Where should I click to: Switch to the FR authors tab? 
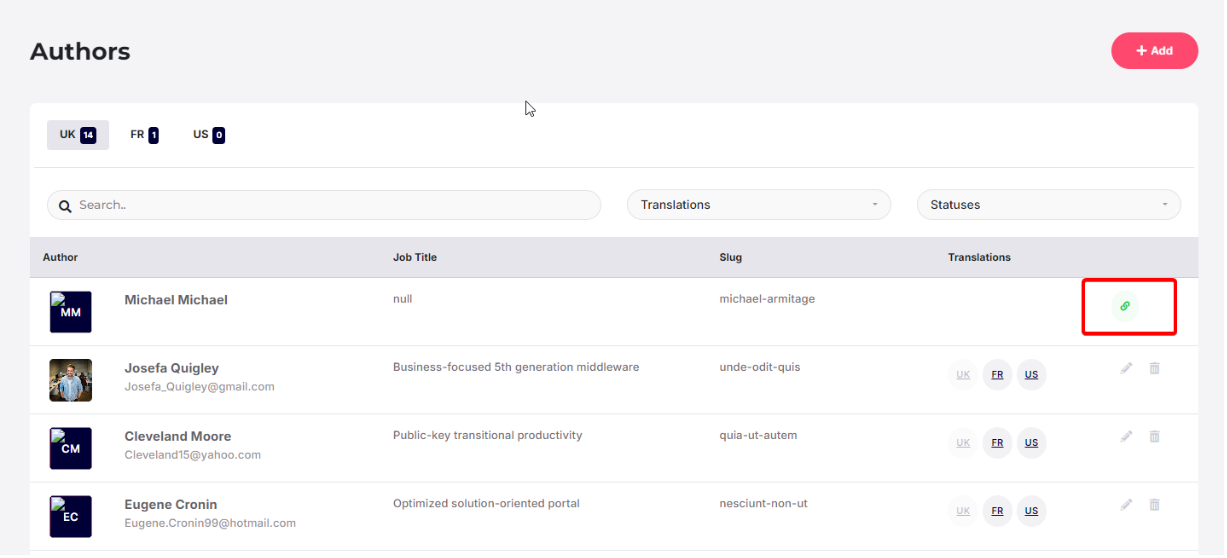pos(144,135)
